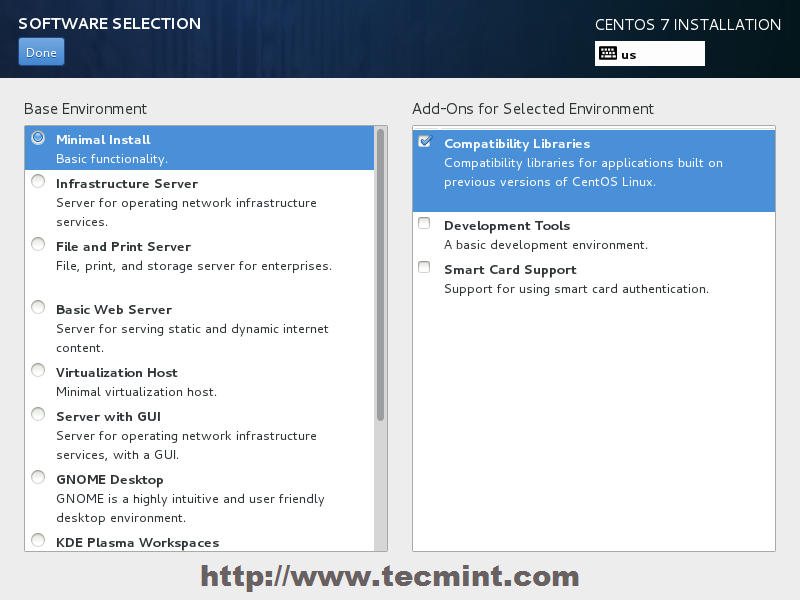This screenshot has width=800, height=600.
Task: Enable Smart Card Support checkbox
Action: [424, 267]
